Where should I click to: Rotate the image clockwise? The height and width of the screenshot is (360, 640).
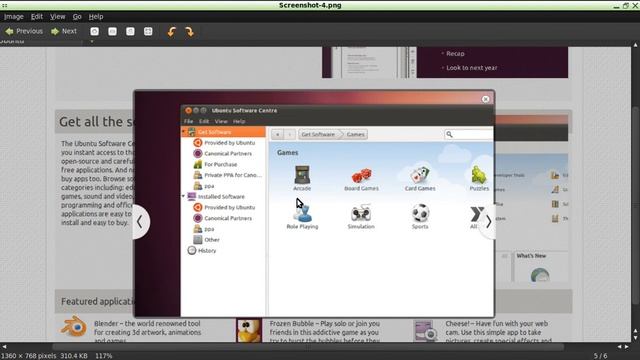[x=189, y=31]
